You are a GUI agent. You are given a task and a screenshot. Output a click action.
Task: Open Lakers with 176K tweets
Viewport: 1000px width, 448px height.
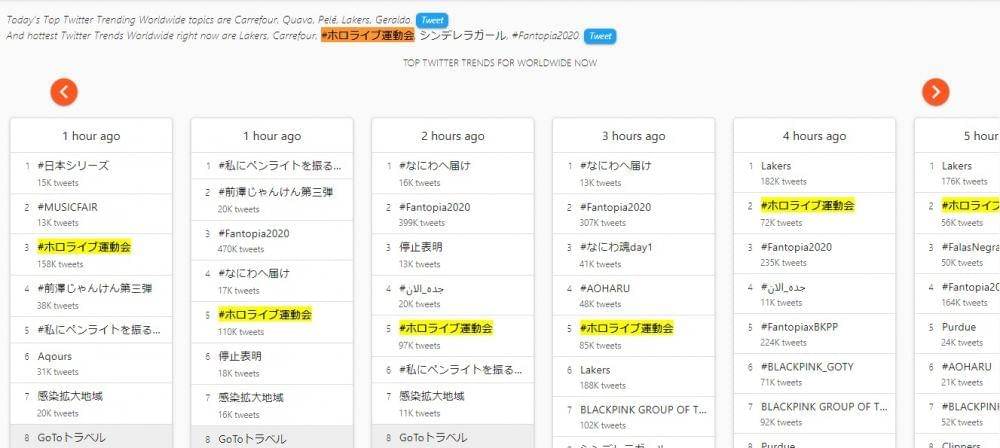(x=957, y=166)
